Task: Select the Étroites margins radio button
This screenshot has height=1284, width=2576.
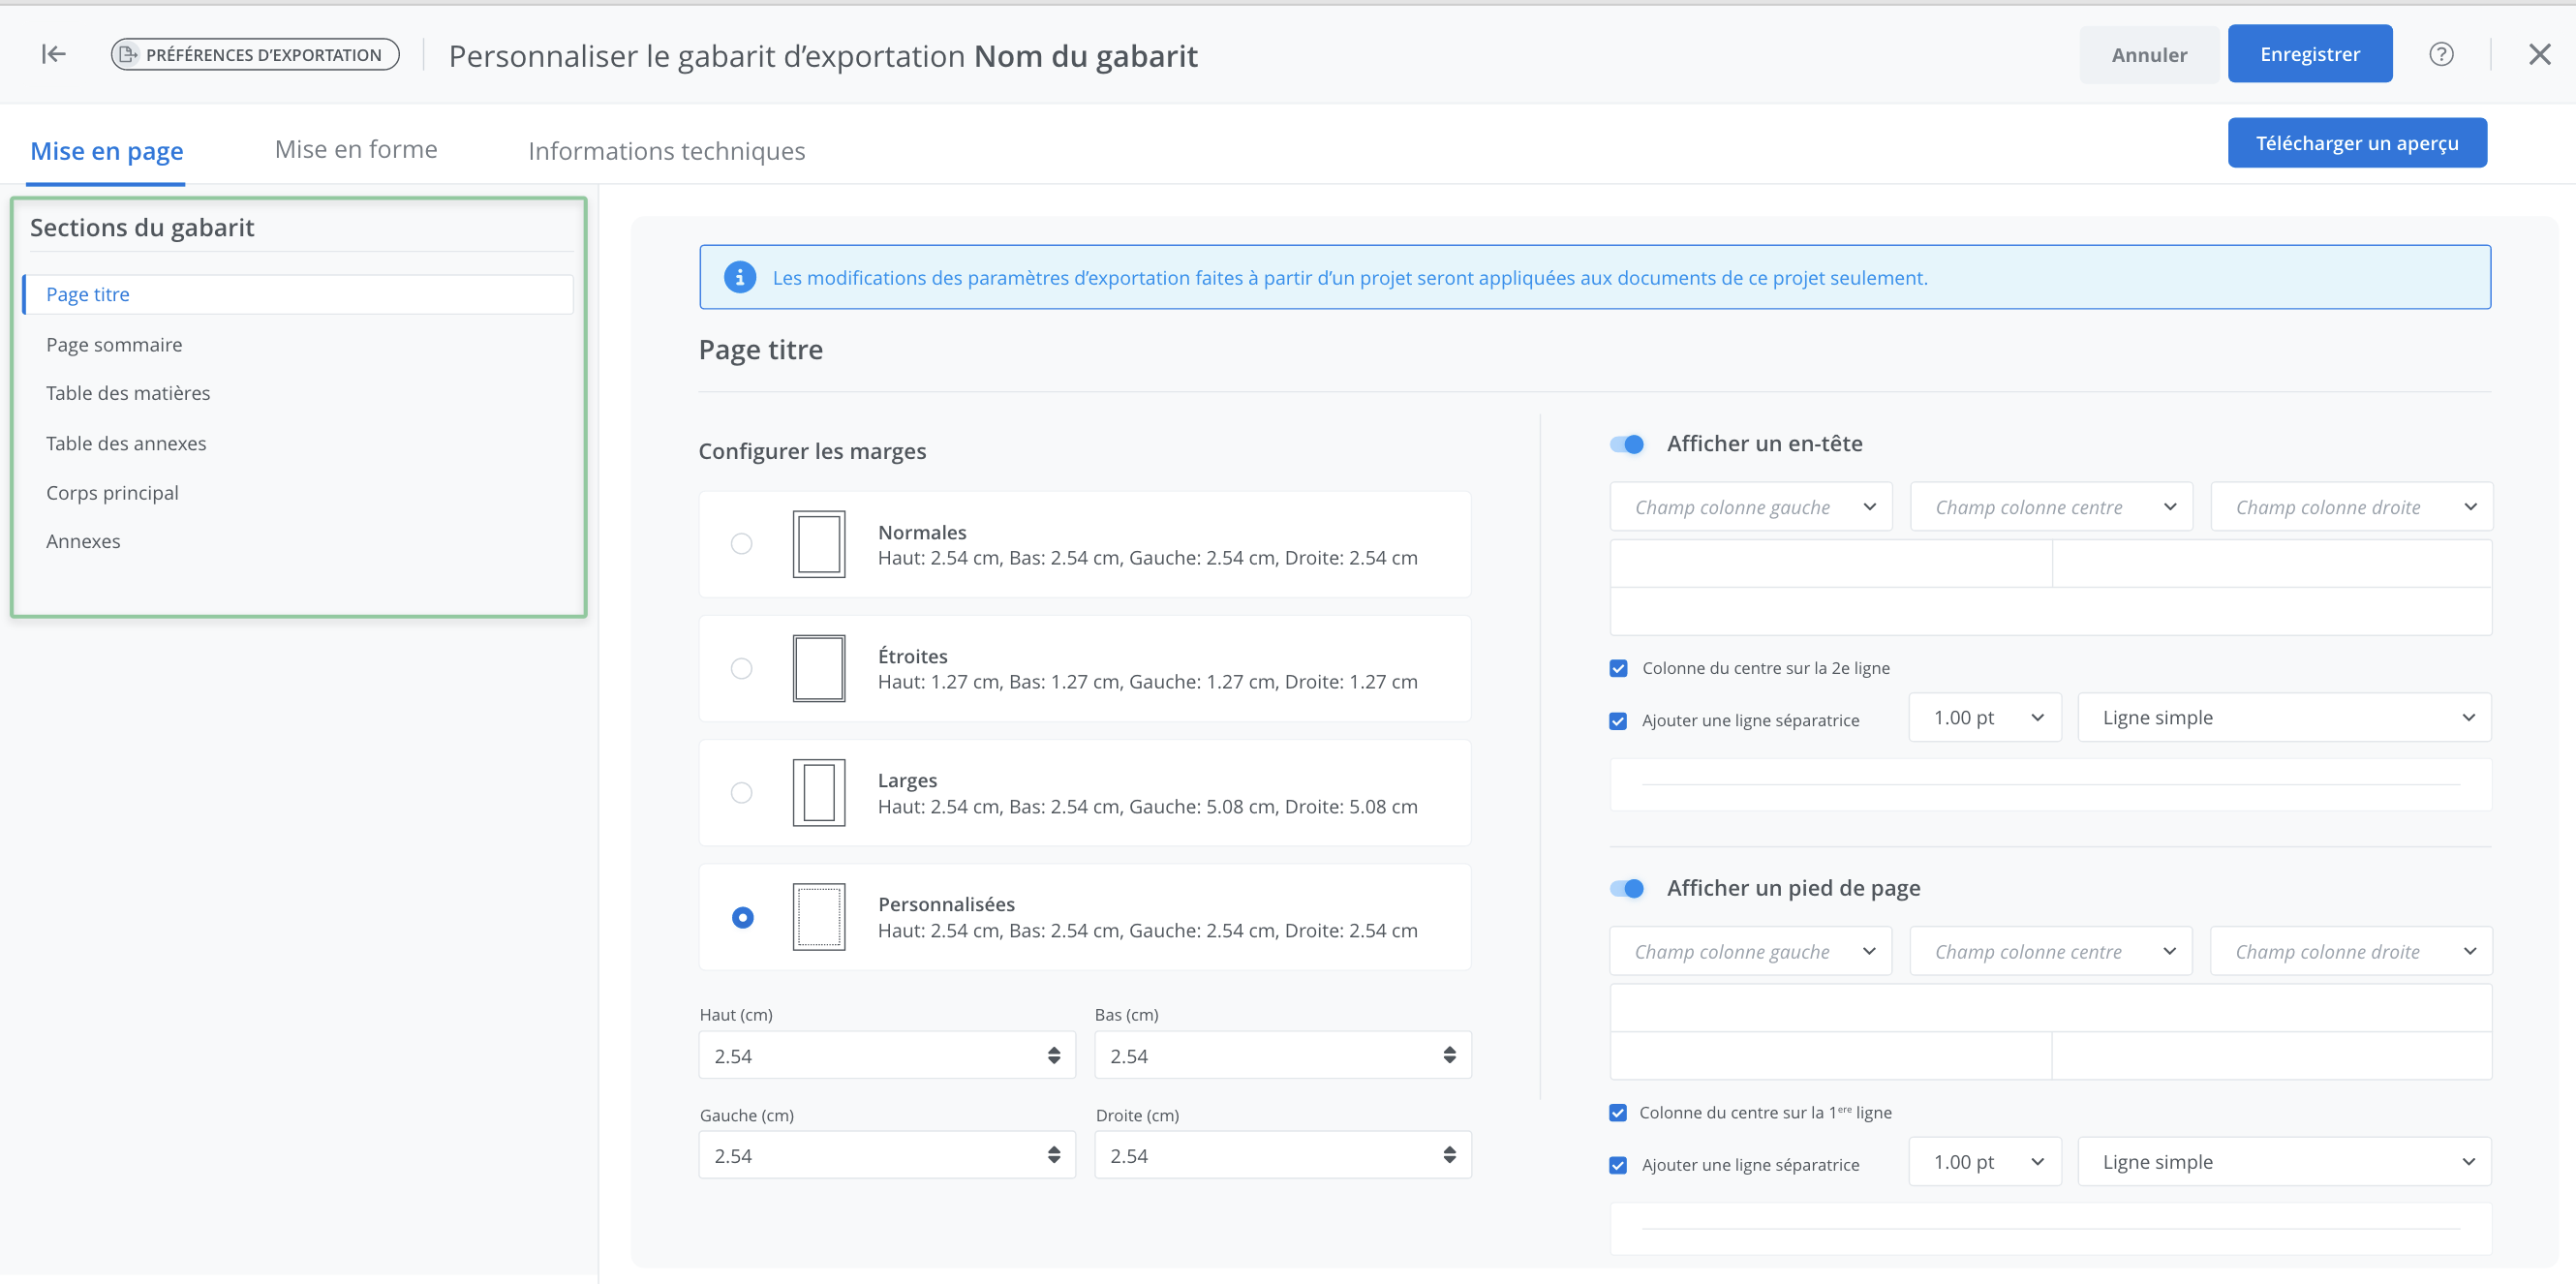Action: [741, 668]
